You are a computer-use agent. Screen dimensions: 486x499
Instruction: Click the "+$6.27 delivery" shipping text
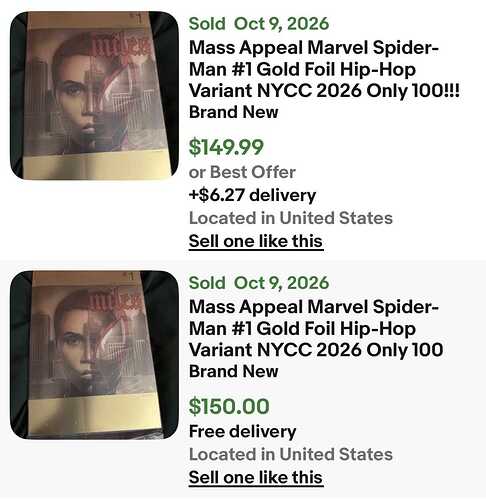(x=252, y=195)
